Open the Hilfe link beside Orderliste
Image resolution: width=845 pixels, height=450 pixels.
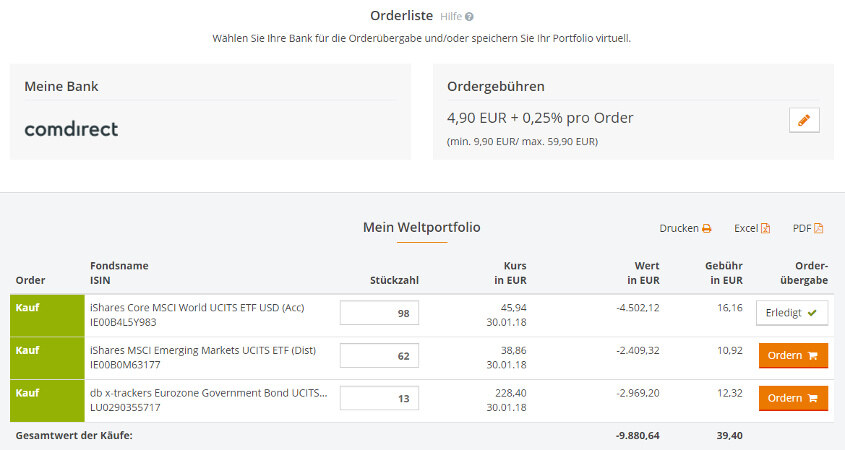click(x=450, y=17)
